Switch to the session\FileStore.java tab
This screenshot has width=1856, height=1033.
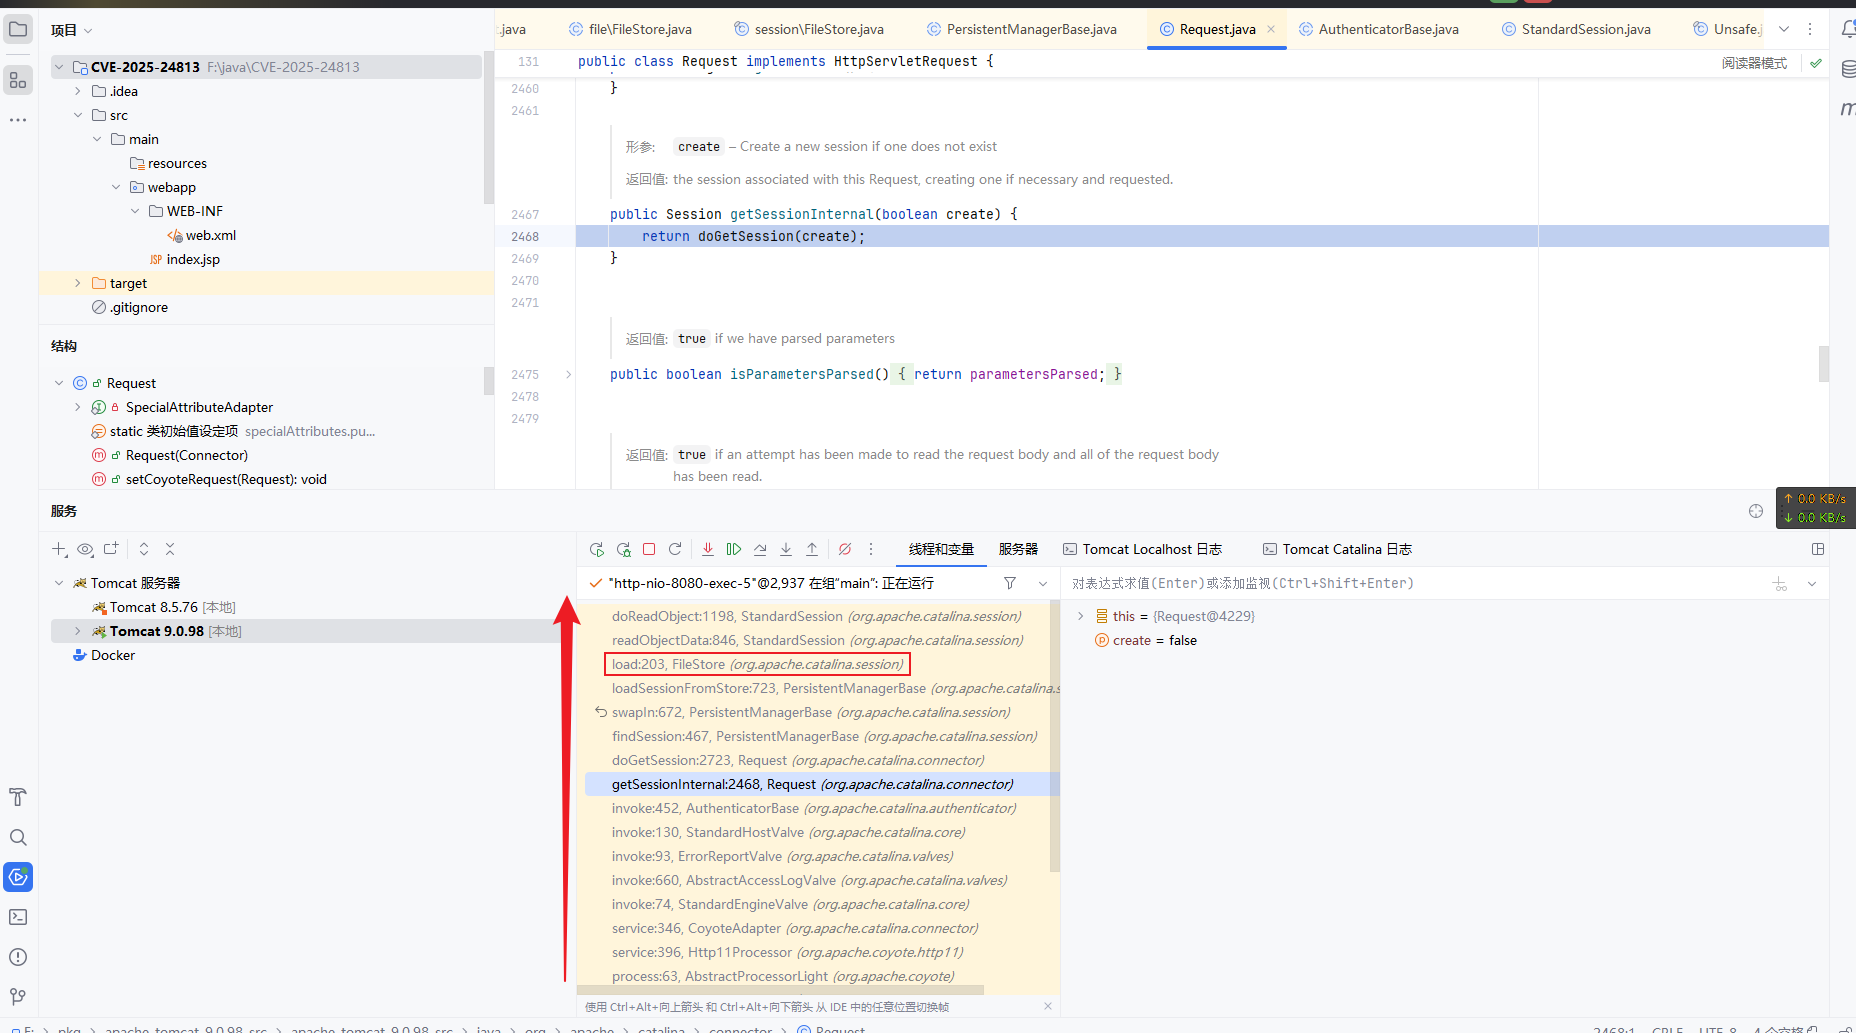tap(808, 29)
